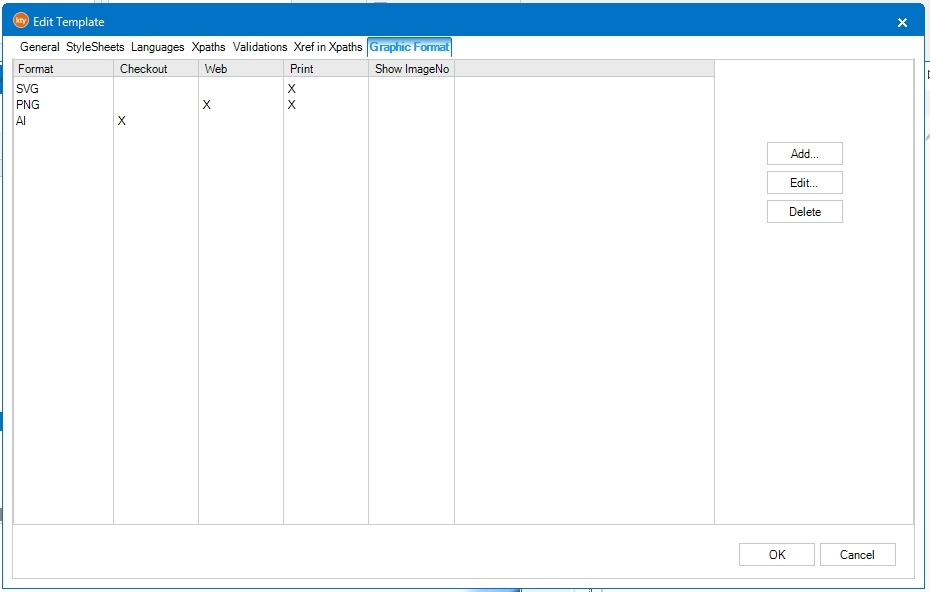Click Cancel to discard changes
The width and height of the screenshot is (930, 592).
click(x=857, y=555)
